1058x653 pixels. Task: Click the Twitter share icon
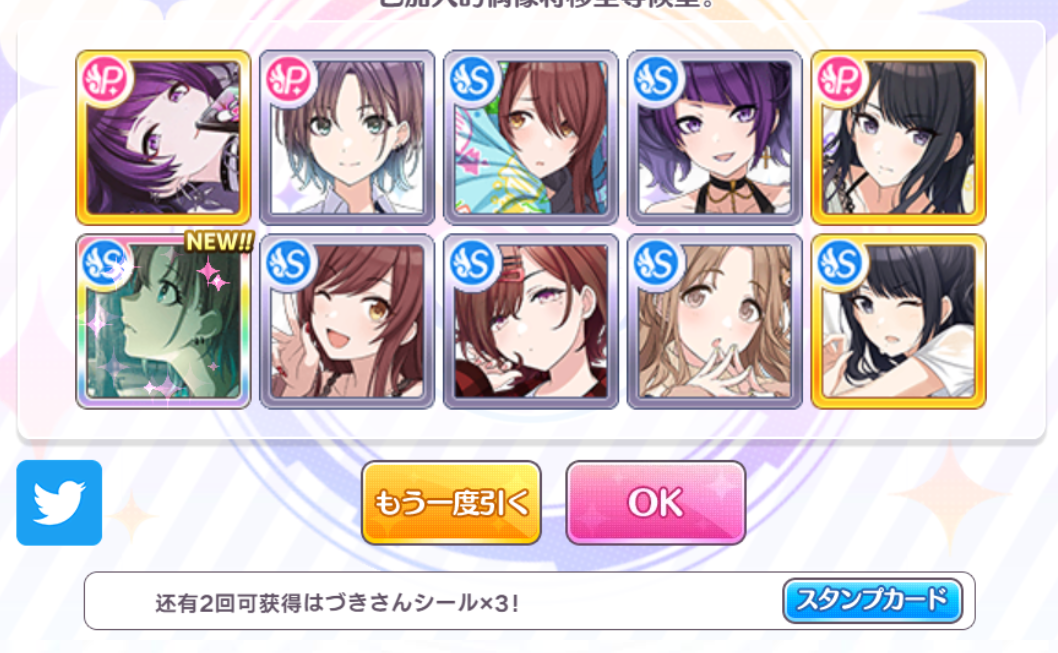point(59,503)
